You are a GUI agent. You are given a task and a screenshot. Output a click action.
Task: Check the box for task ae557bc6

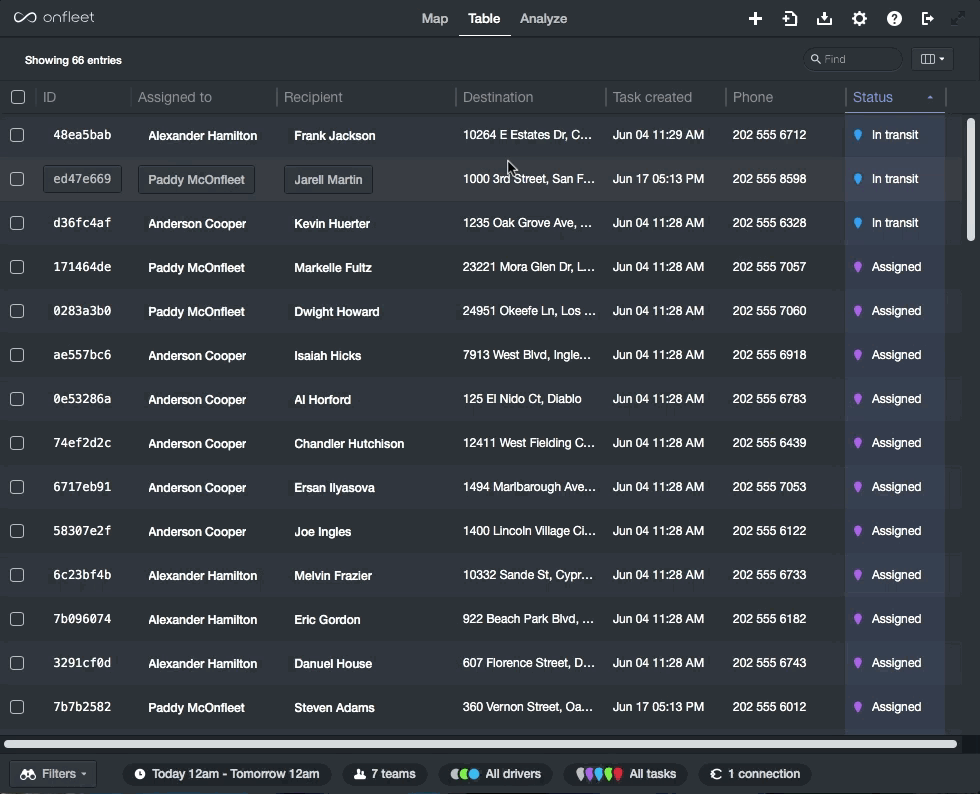[18, 355]
